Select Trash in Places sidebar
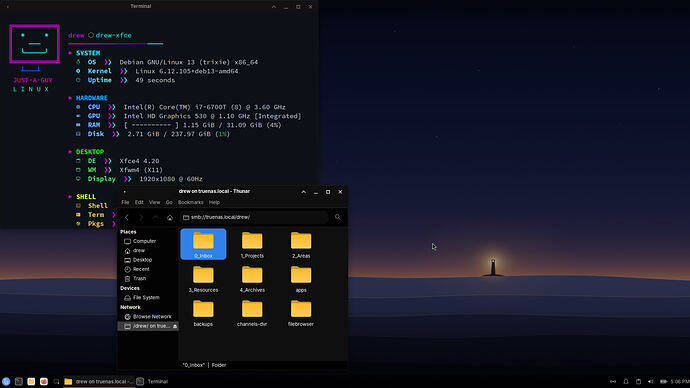Viewport: 690px width, 388px height. click(148, 278)
